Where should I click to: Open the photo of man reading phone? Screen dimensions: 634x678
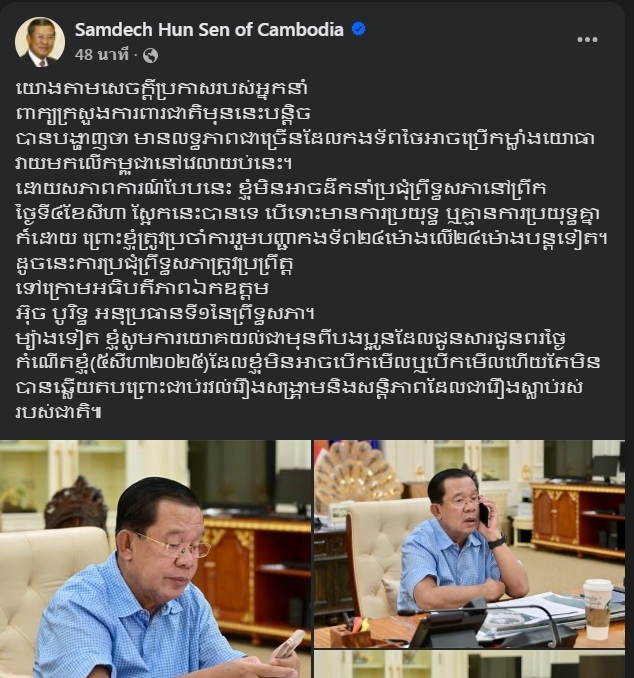[x=155, y=559]
